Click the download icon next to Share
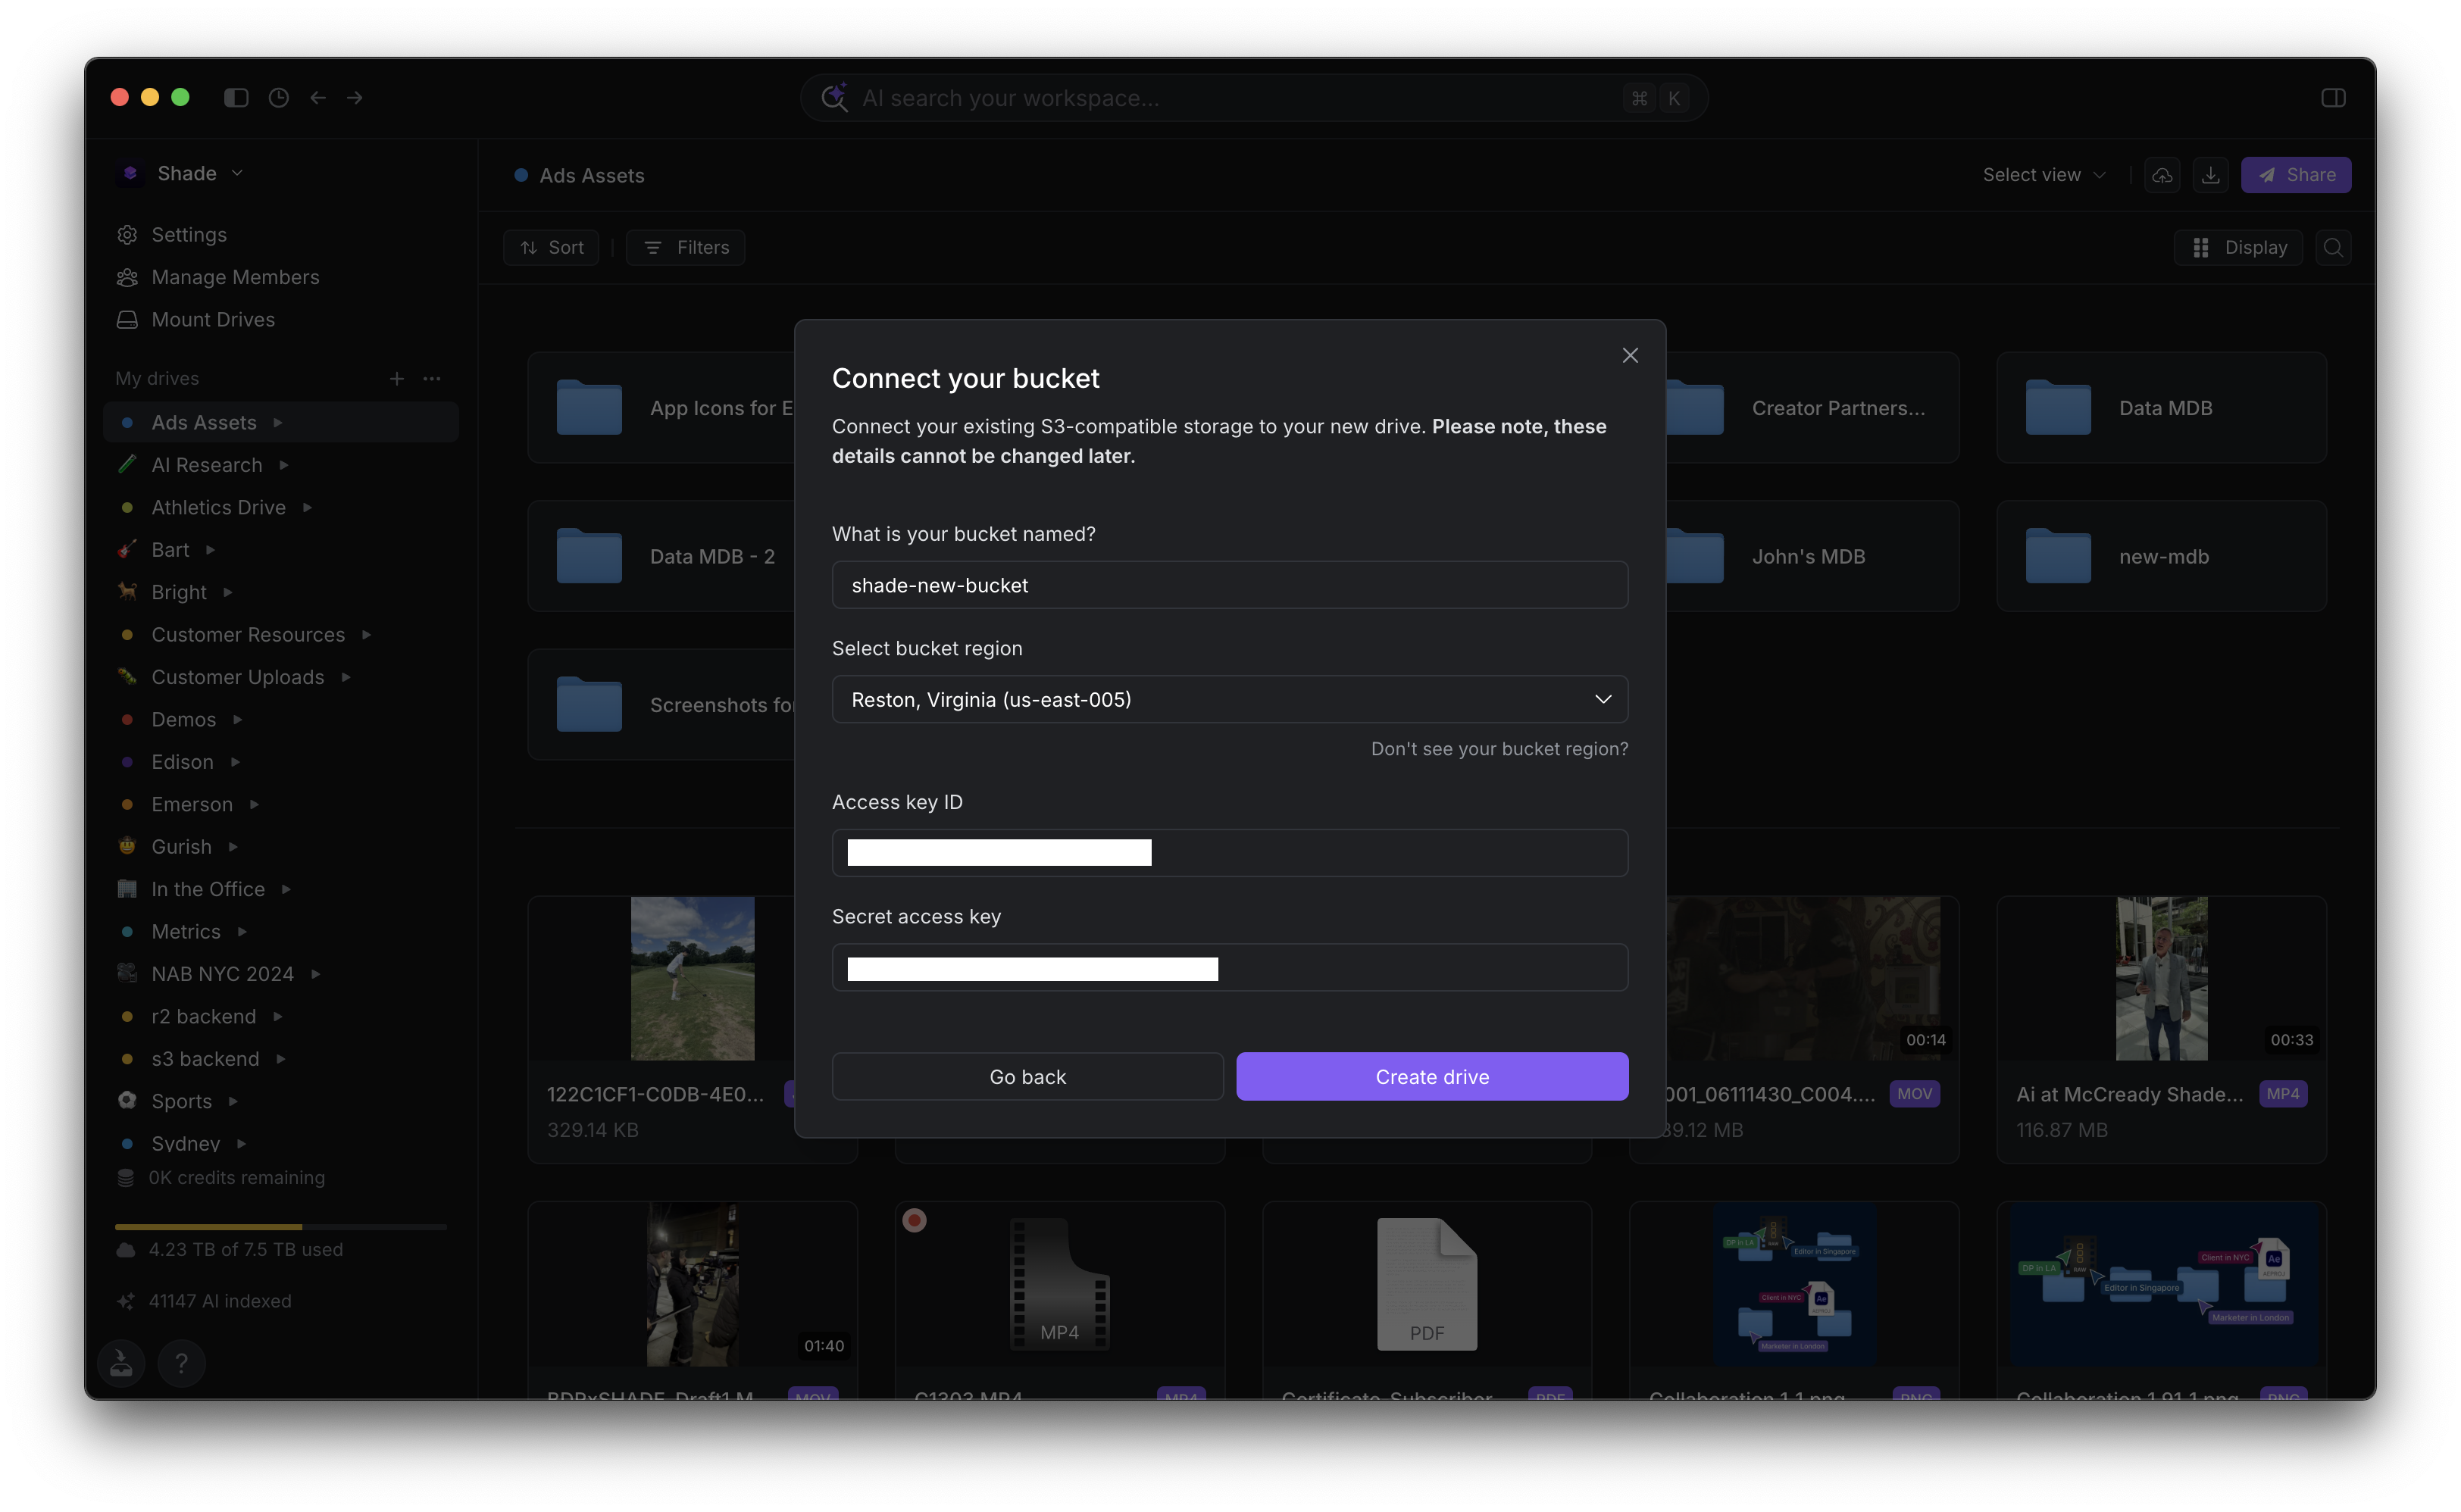Viewport: 2461px width, 1512px height. tap(2210, 175)
